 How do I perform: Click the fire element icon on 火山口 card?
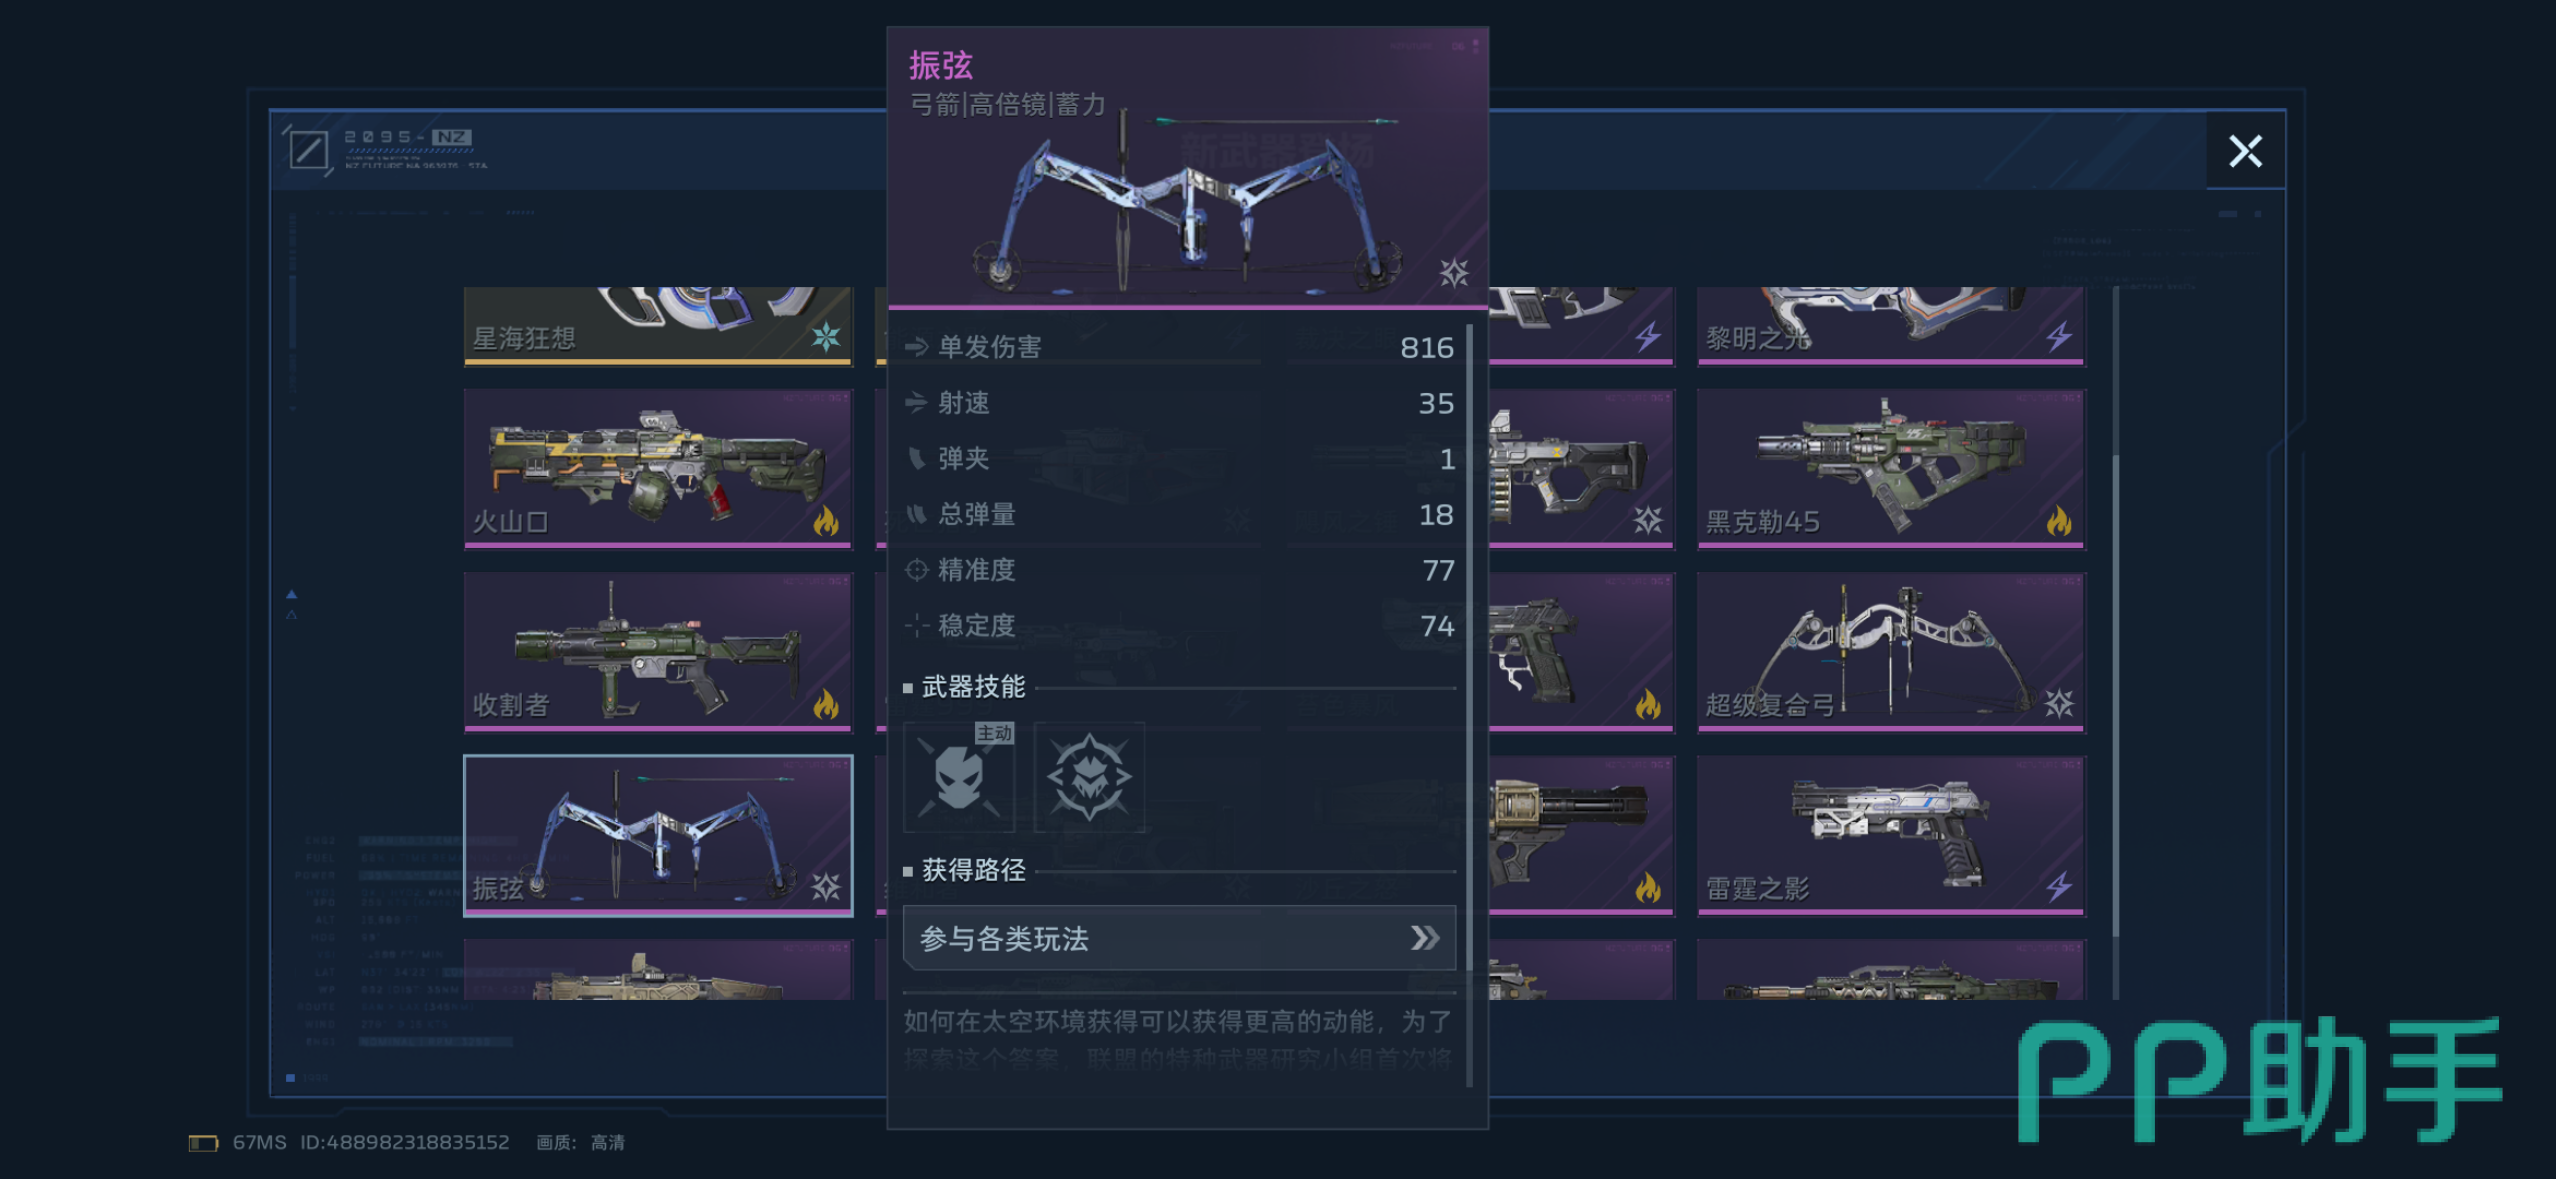(x=826, y=520)
